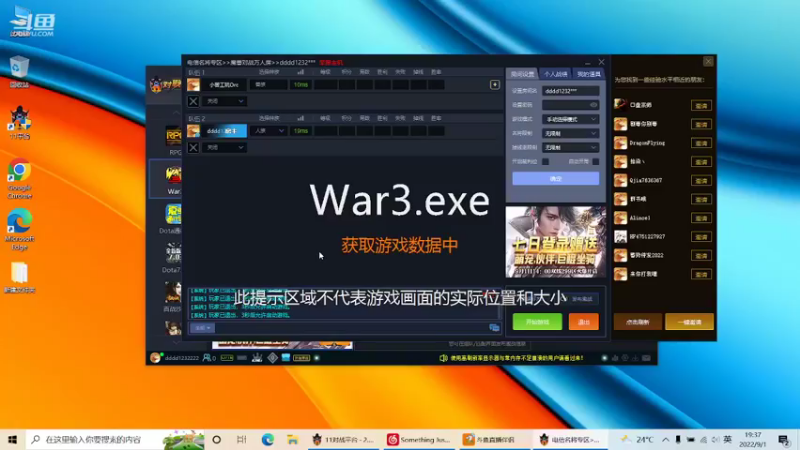Viewport: 800px width, 450px height.
Task: Open Team 2 closed-slot dropdown
Action: pos(224,147)
